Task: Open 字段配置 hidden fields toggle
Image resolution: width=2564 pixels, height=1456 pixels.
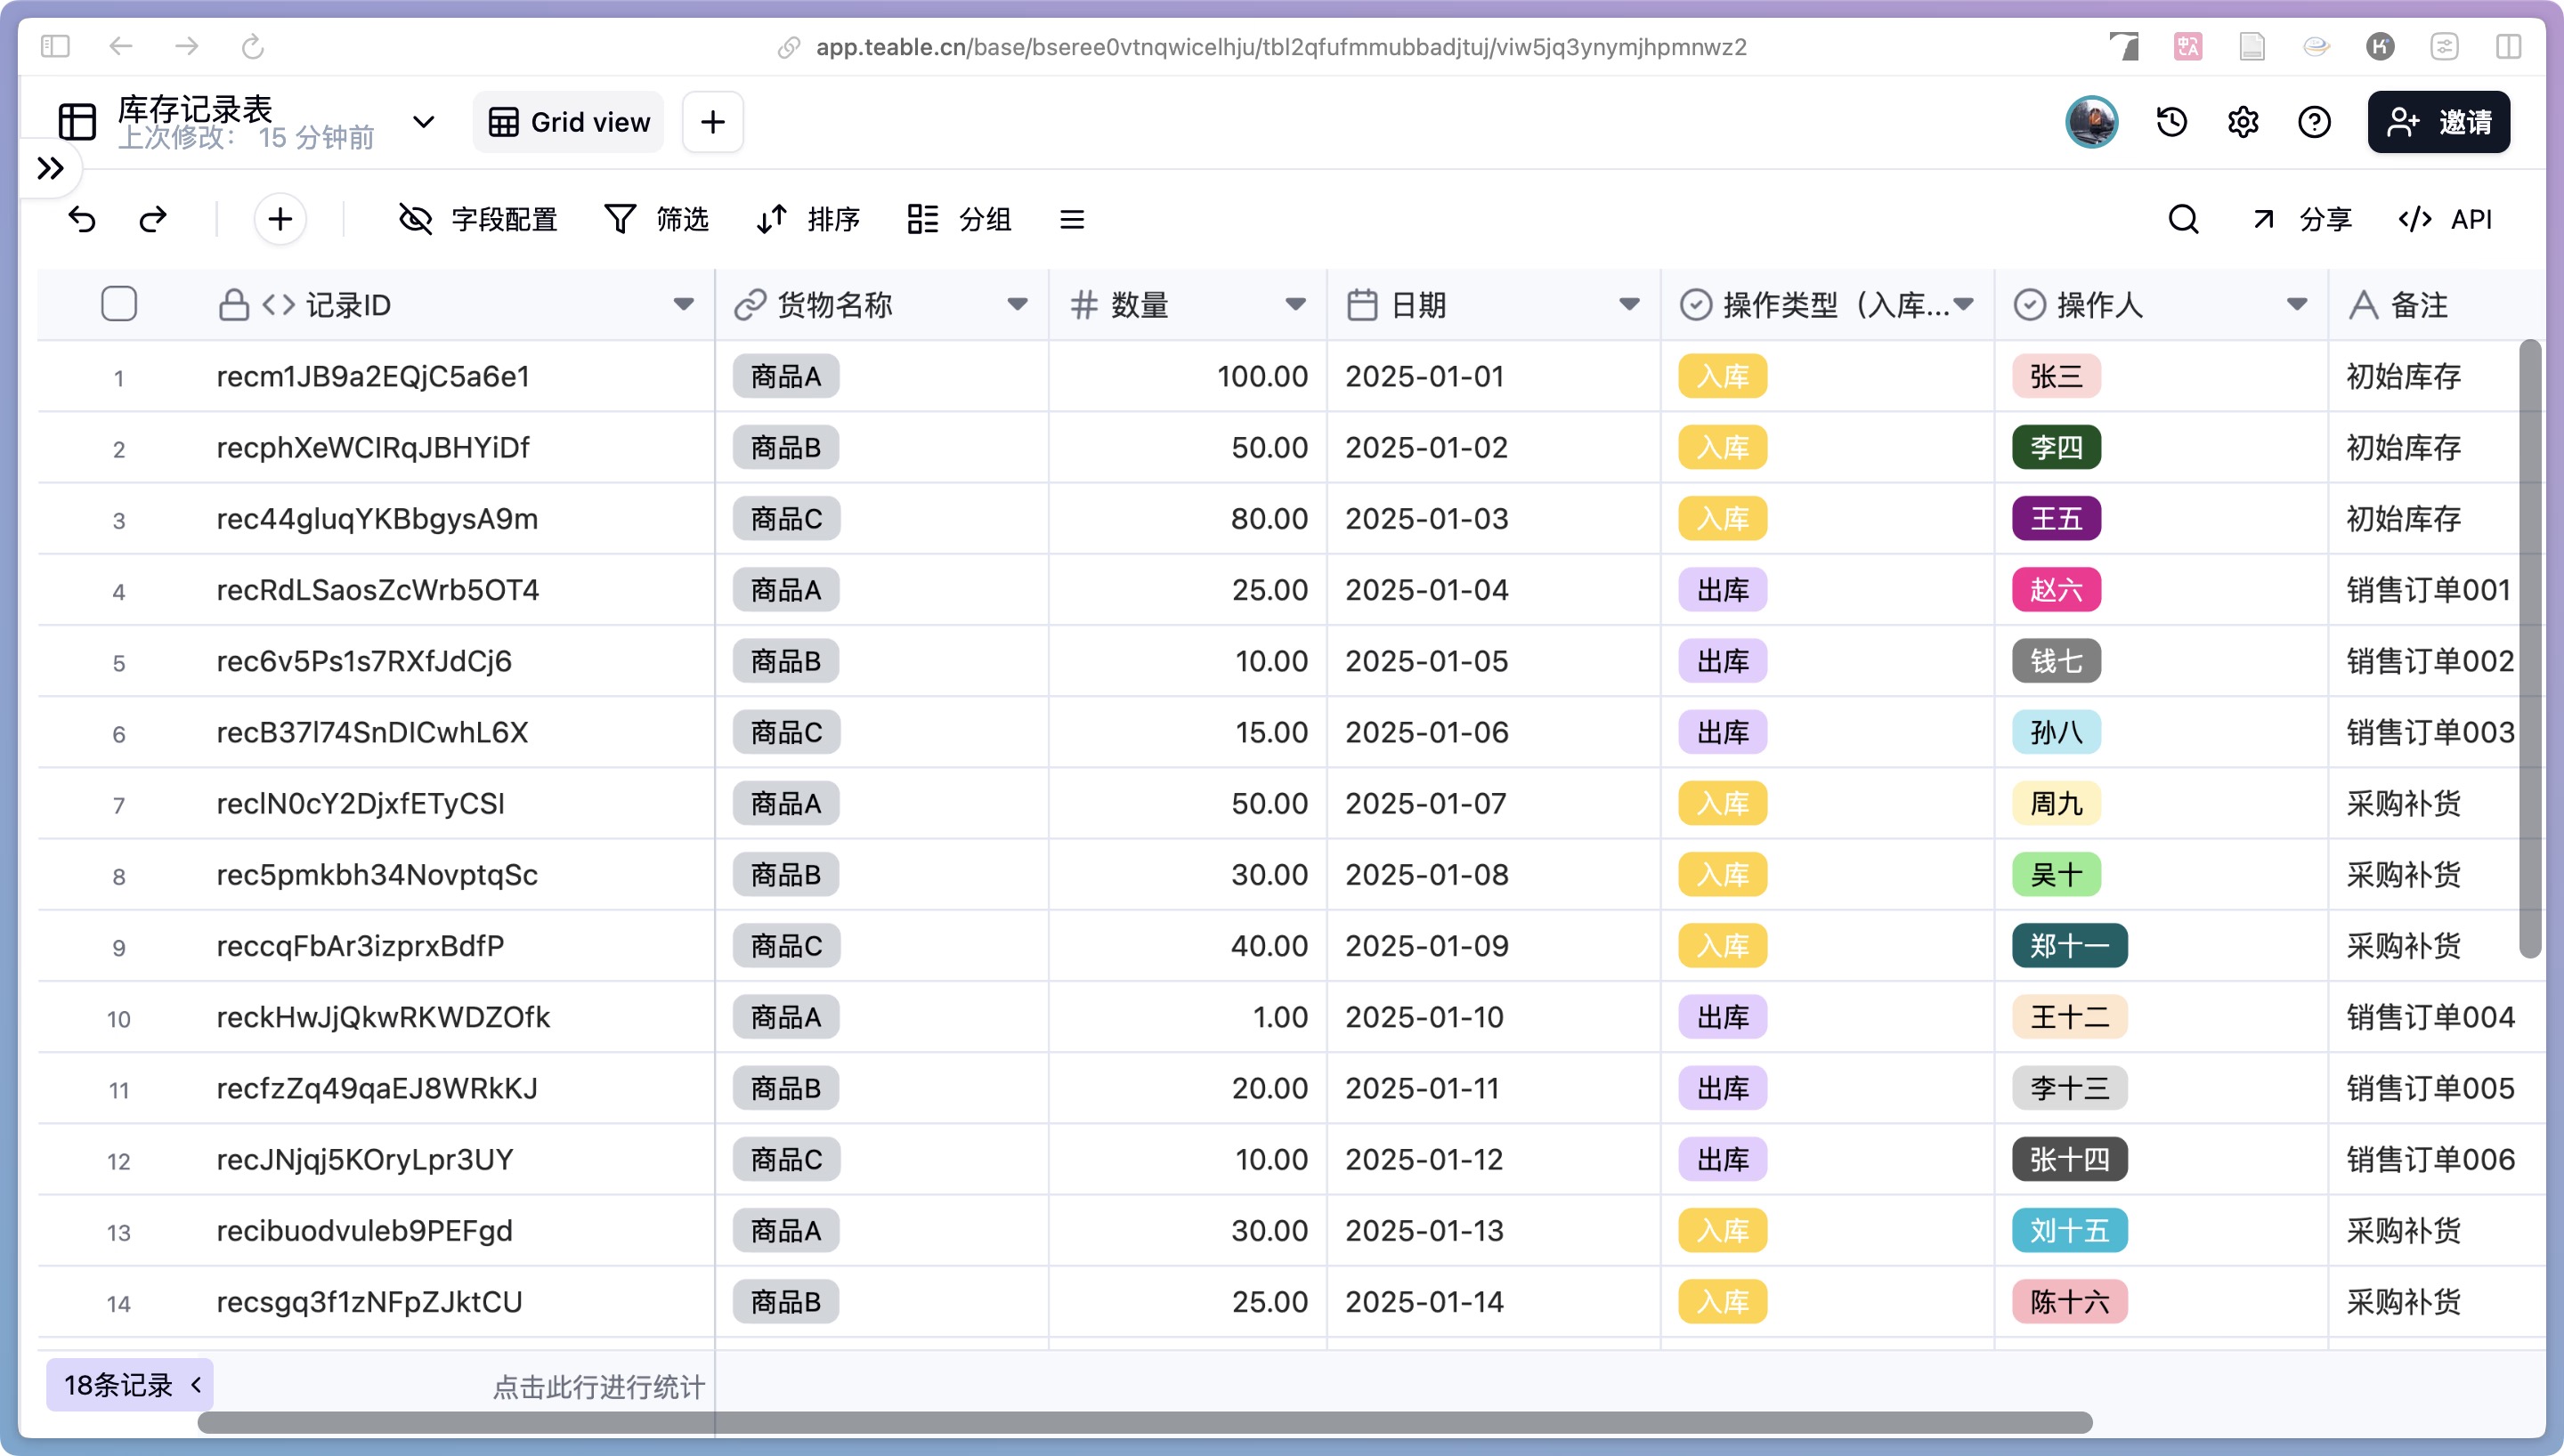Action: 478,219
